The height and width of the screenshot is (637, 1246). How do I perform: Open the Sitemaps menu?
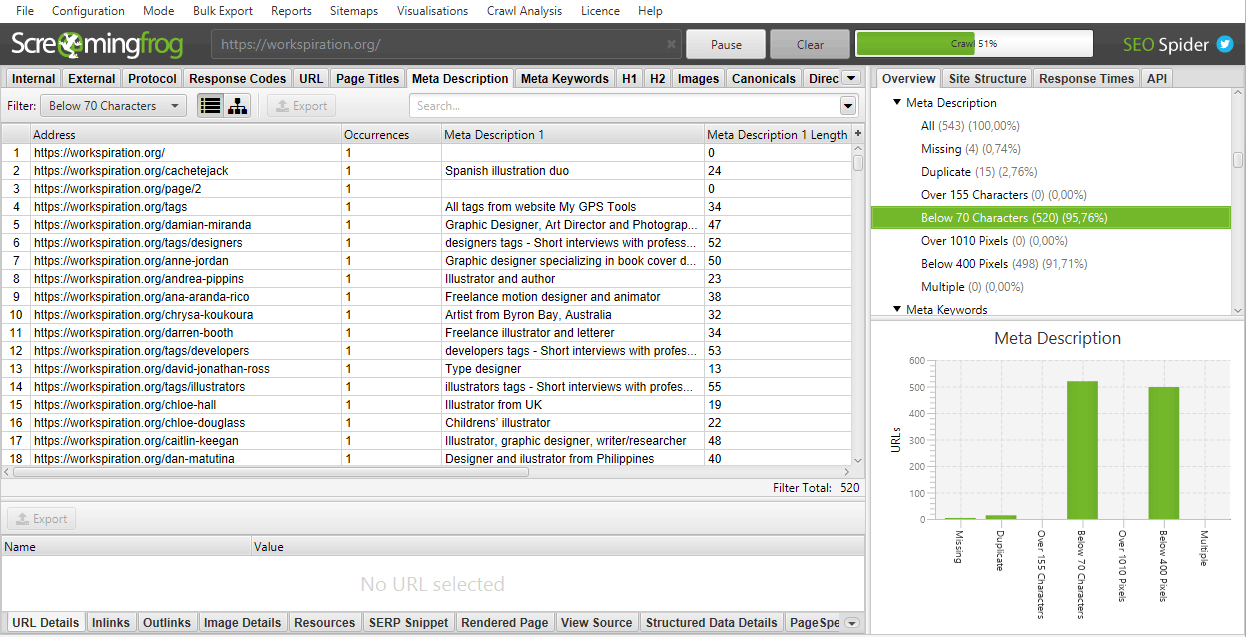pos(354,11)
